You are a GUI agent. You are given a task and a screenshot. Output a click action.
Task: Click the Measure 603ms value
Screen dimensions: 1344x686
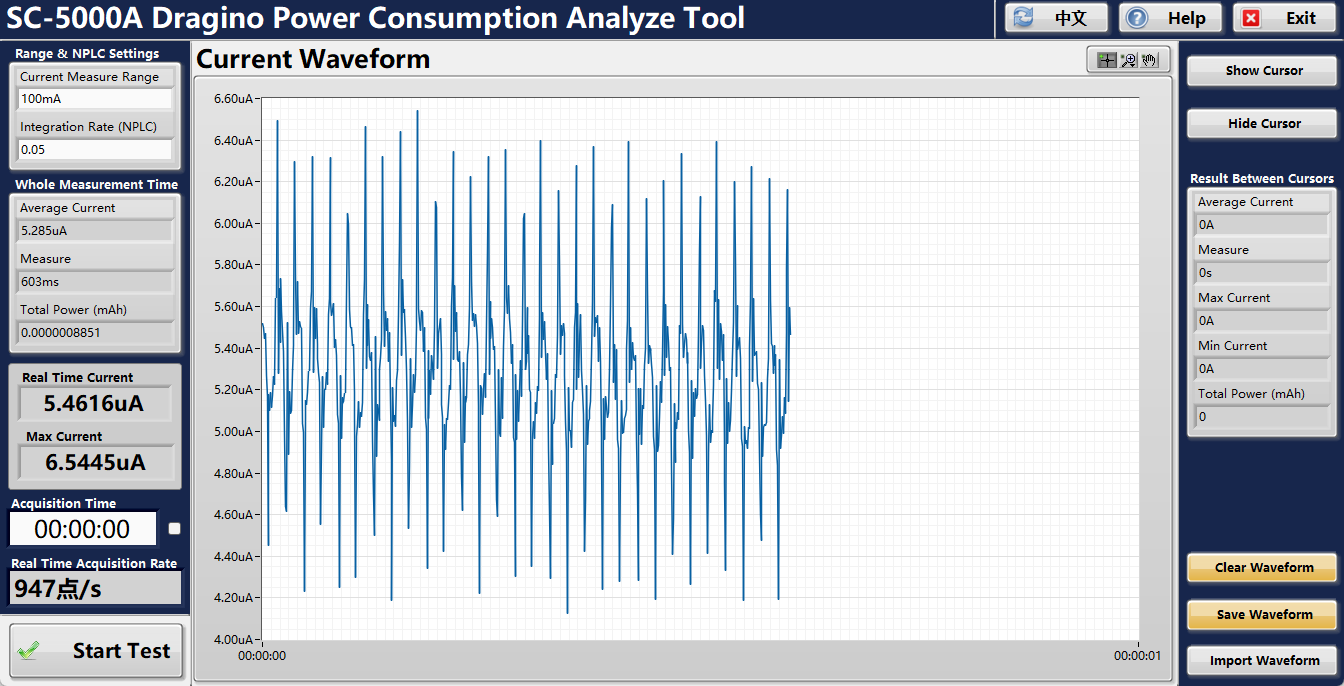click(x=95, y=282)
